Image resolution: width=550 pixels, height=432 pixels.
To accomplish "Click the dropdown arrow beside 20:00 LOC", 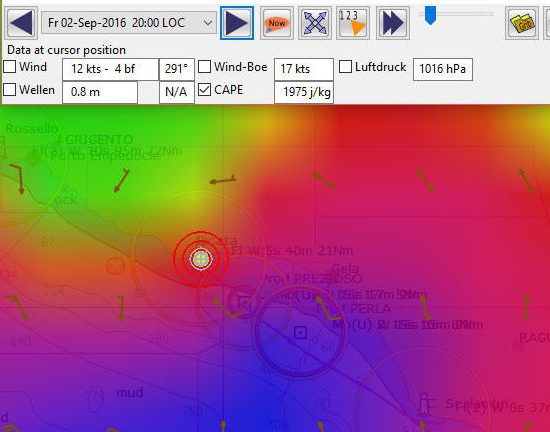I will coord(208,23).
